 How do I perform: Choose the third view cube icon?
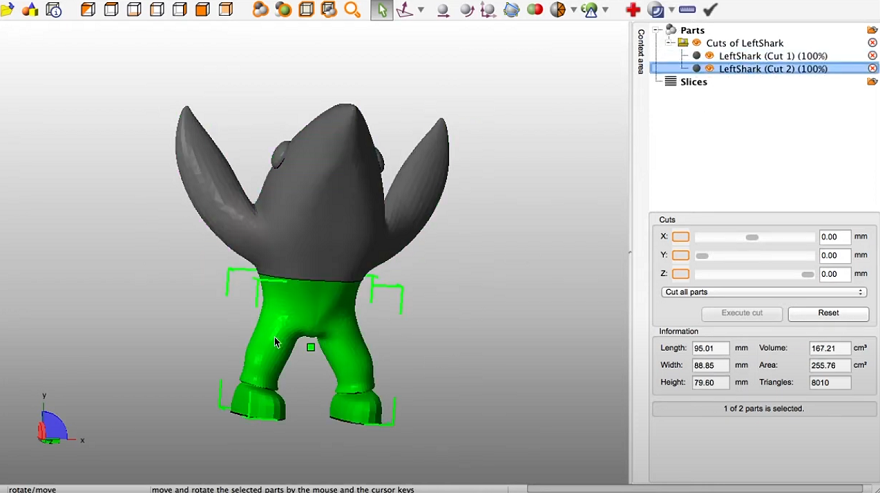(134, 10)
